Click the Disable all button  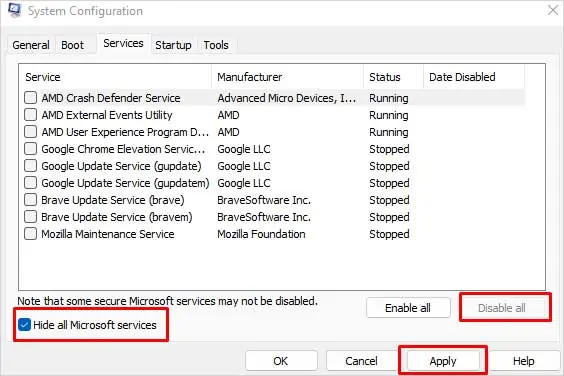[502, 308]
